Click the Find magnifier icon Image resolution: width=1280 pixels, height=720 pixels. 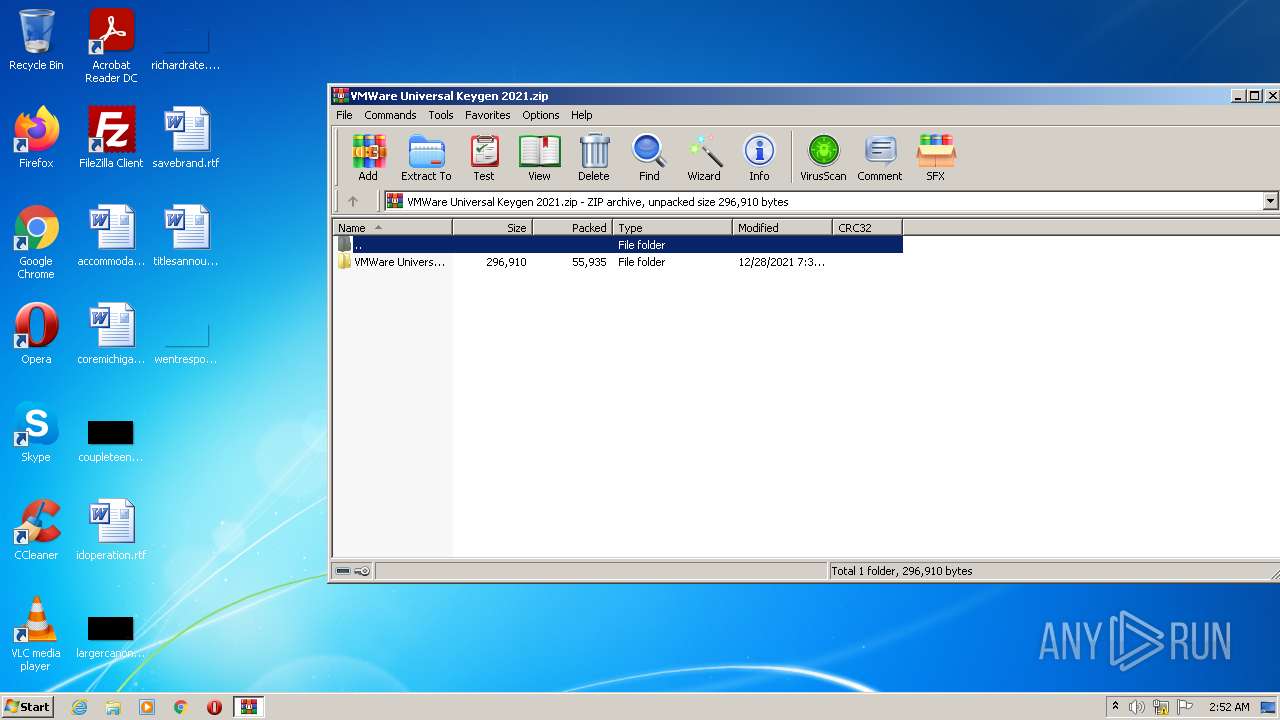649,158
